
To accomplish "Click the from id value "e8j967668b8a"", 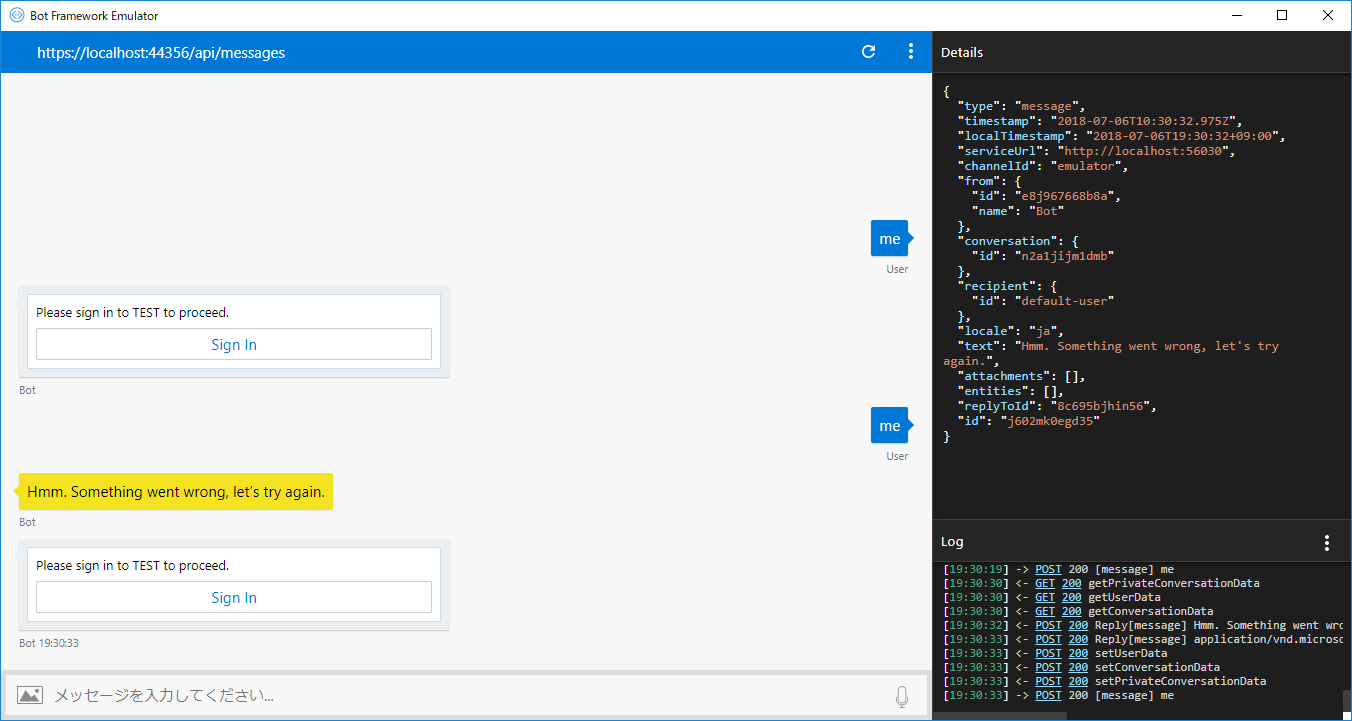I will 1063,196.
